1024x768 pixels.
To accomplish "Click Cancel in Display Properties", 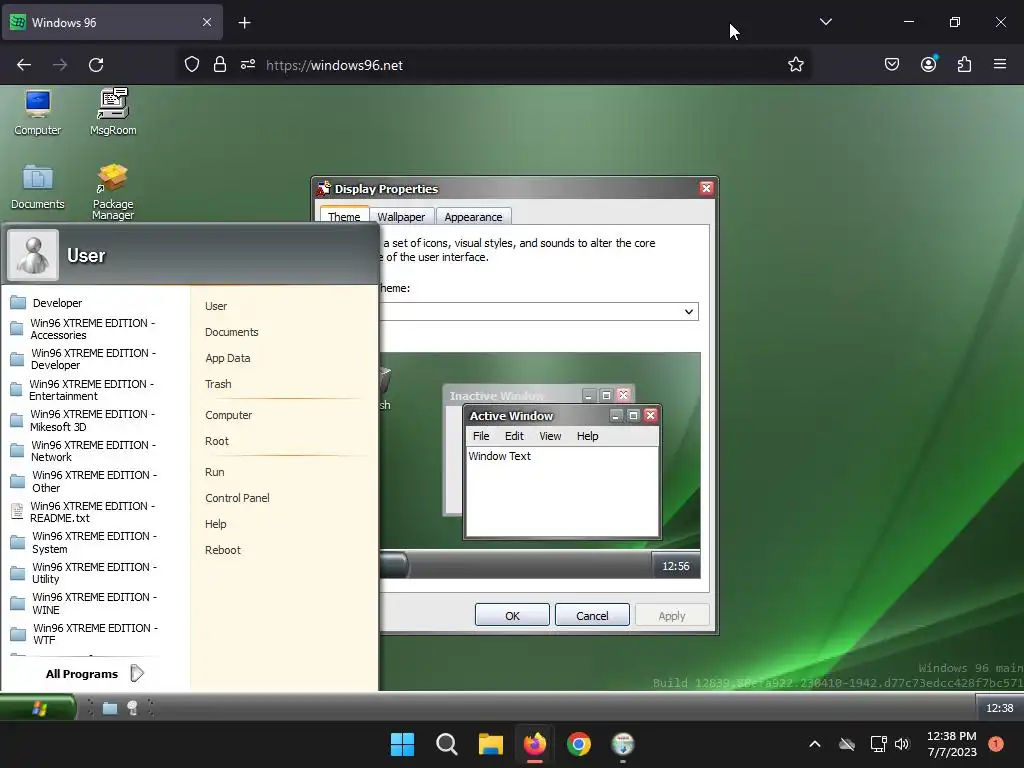I will pyautogui.click(x=592, y=615).
